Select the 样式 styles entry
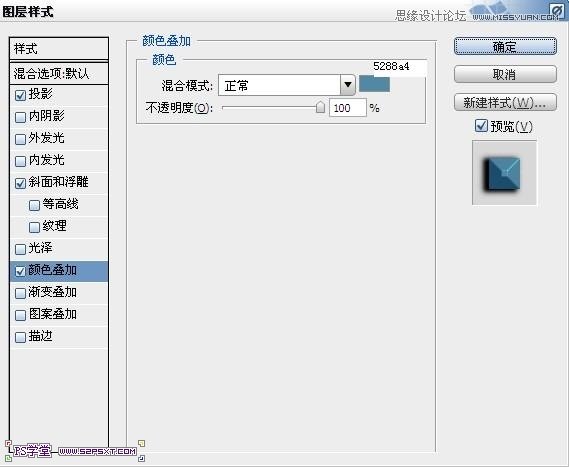The height and width of the screenshot is (467, 569). (x=59, y=48)
